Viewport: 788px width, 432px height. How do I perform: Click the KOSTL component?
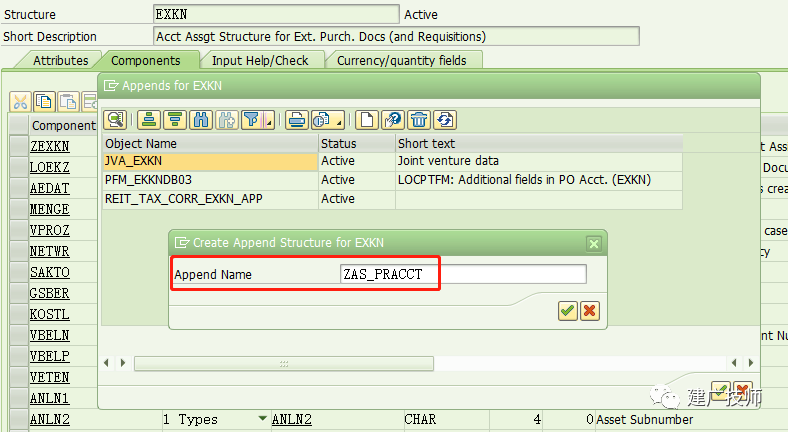(50, 314)
